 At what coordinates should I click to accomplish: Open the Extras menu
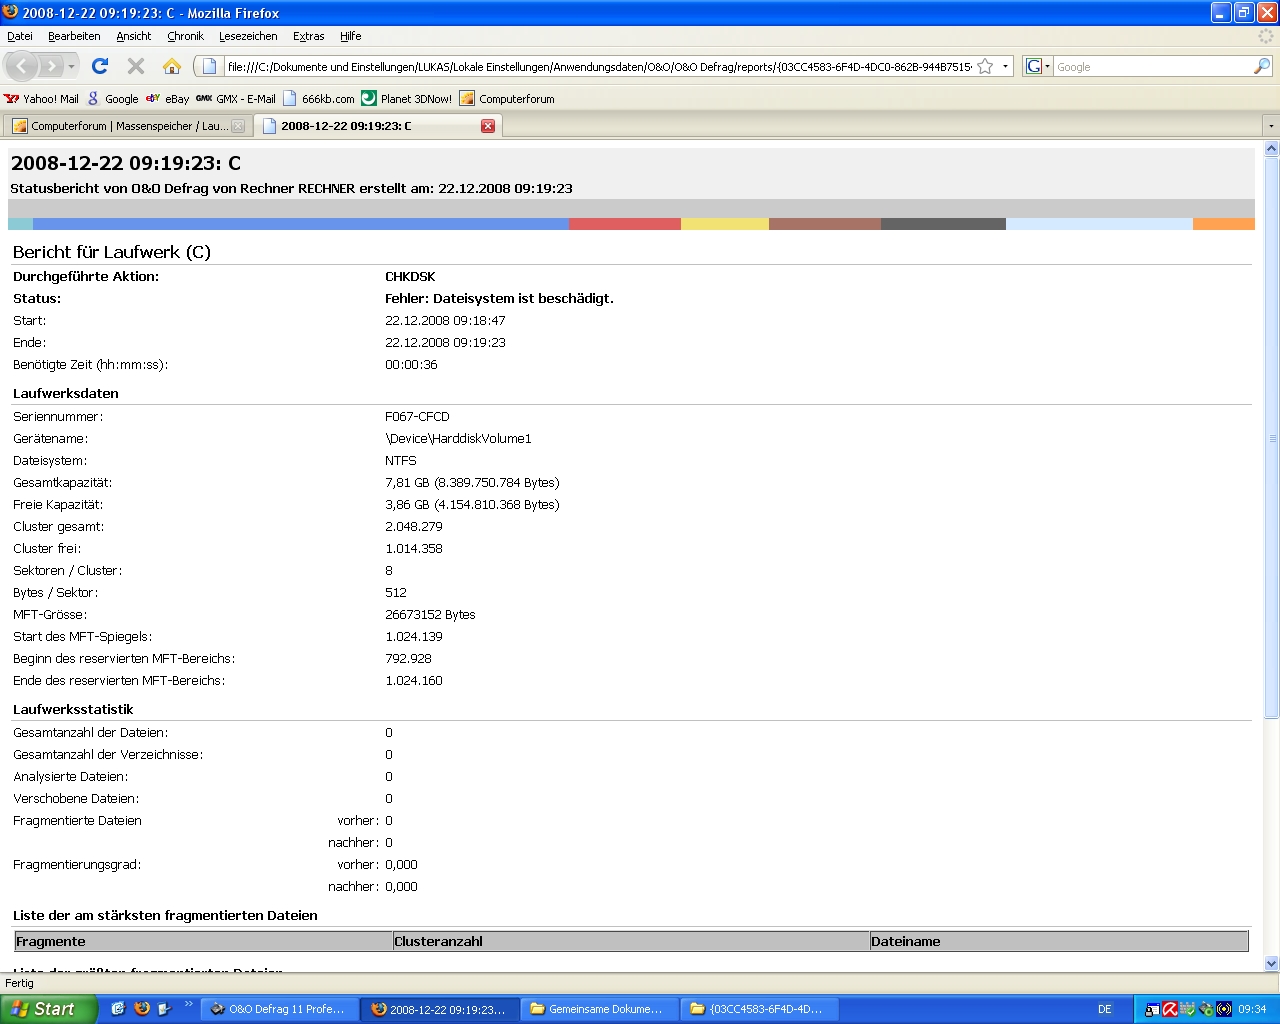(x=308, y=36)
